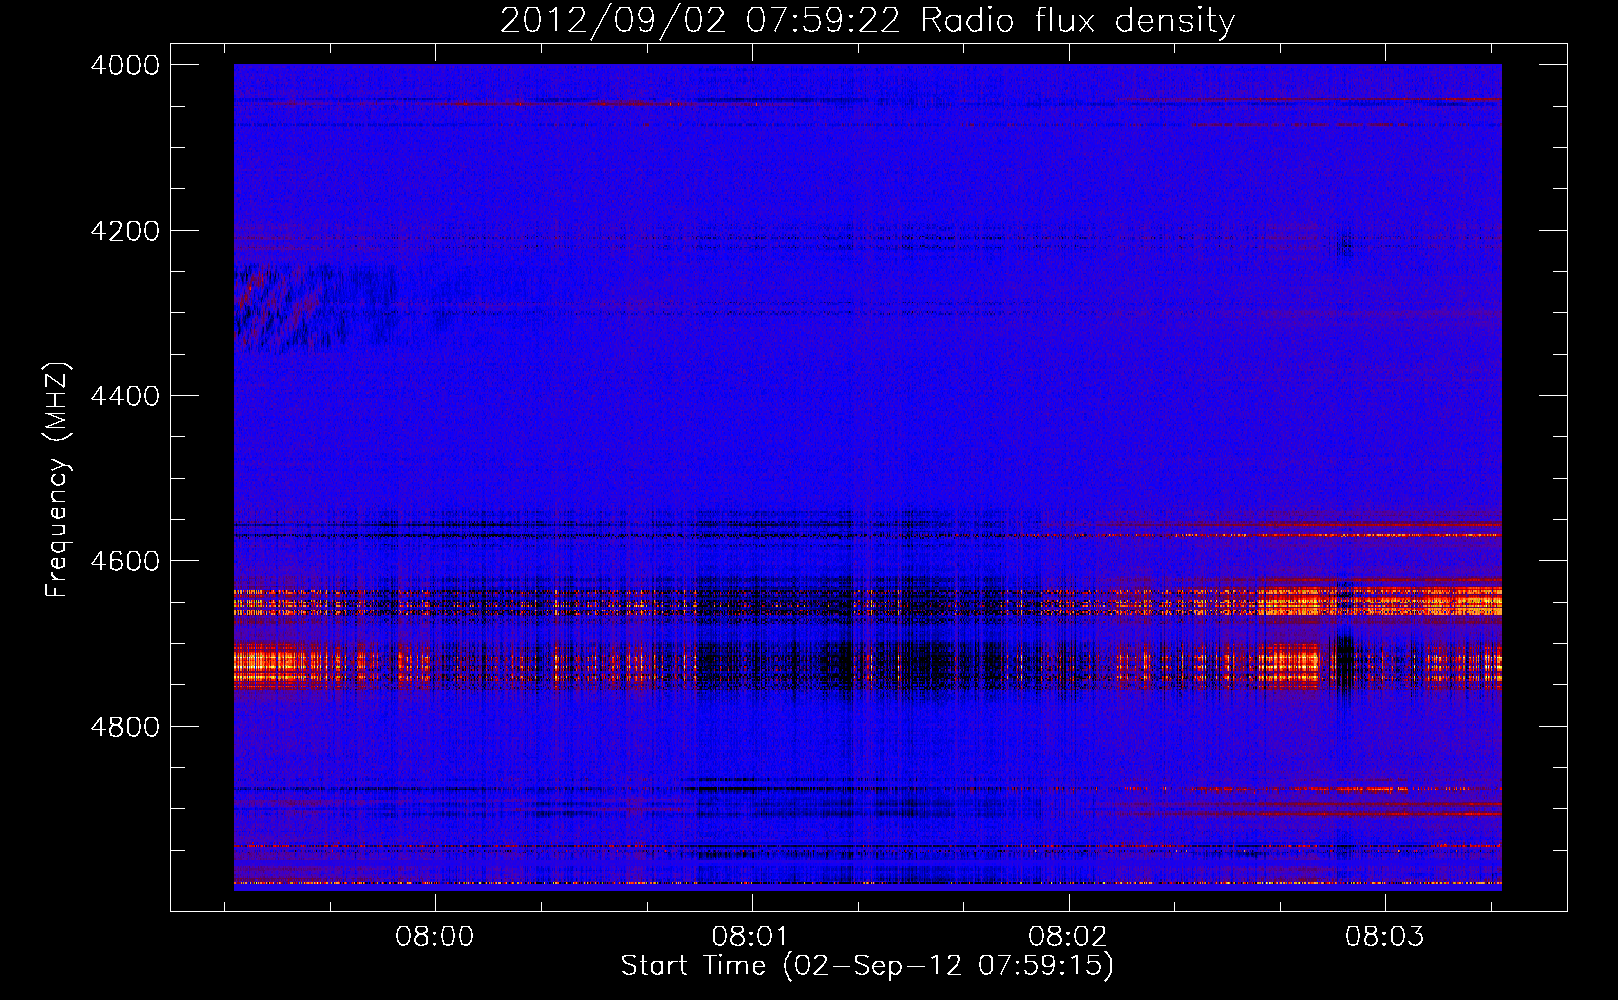This screenshot has height=1000, width=1618.
Task: Click the '4600' frequency axis label
Action: [125, 561]
